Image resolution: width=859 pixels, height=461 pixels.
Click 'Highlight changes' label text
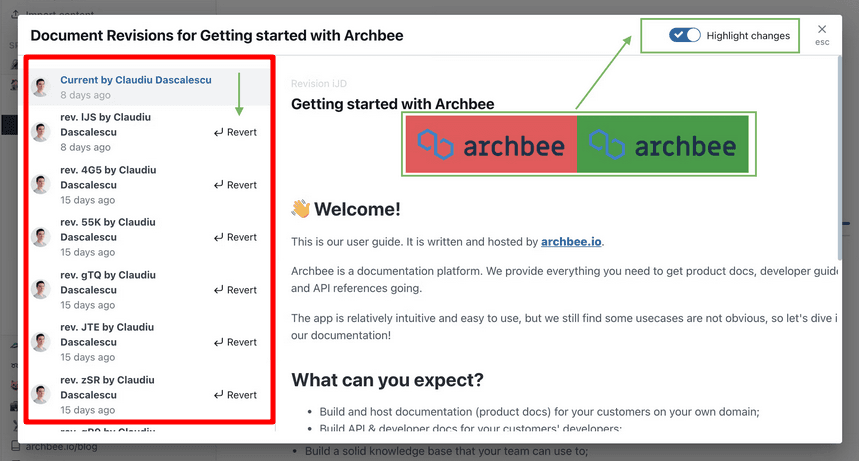click(x=748, y=36)
